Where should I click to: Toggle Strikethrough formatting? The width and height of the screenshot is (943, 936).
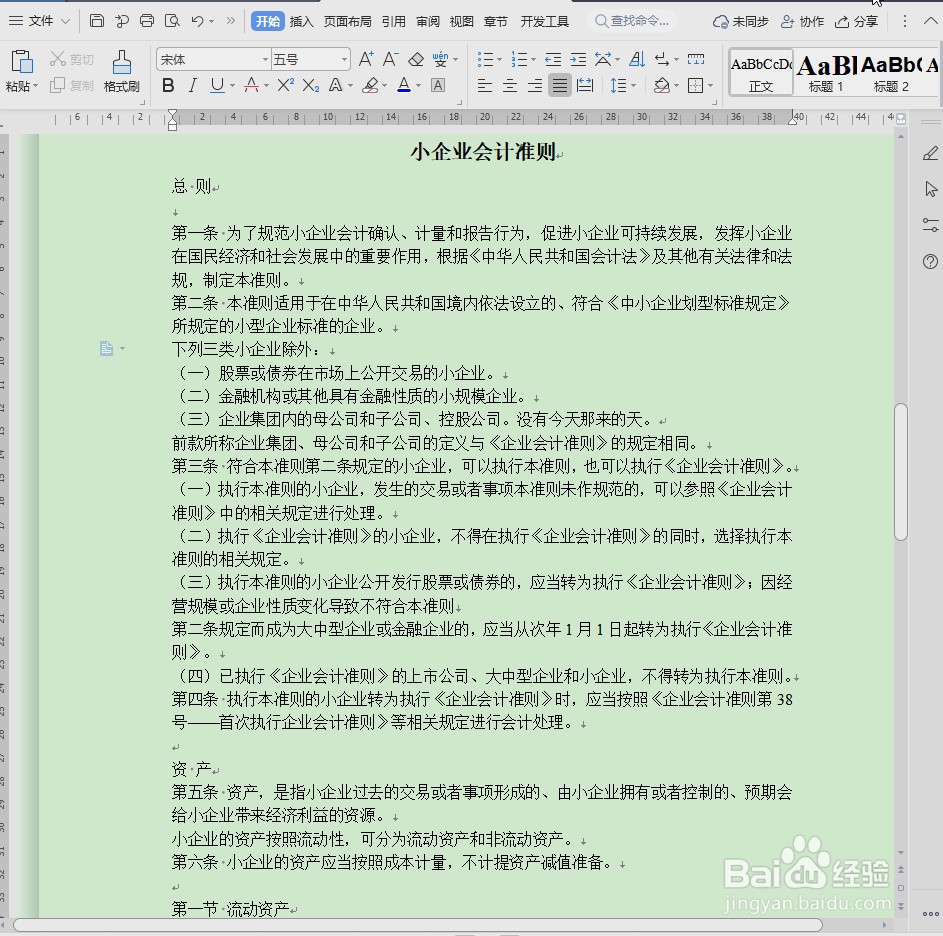pyautogui.click(x=251, y=85)
